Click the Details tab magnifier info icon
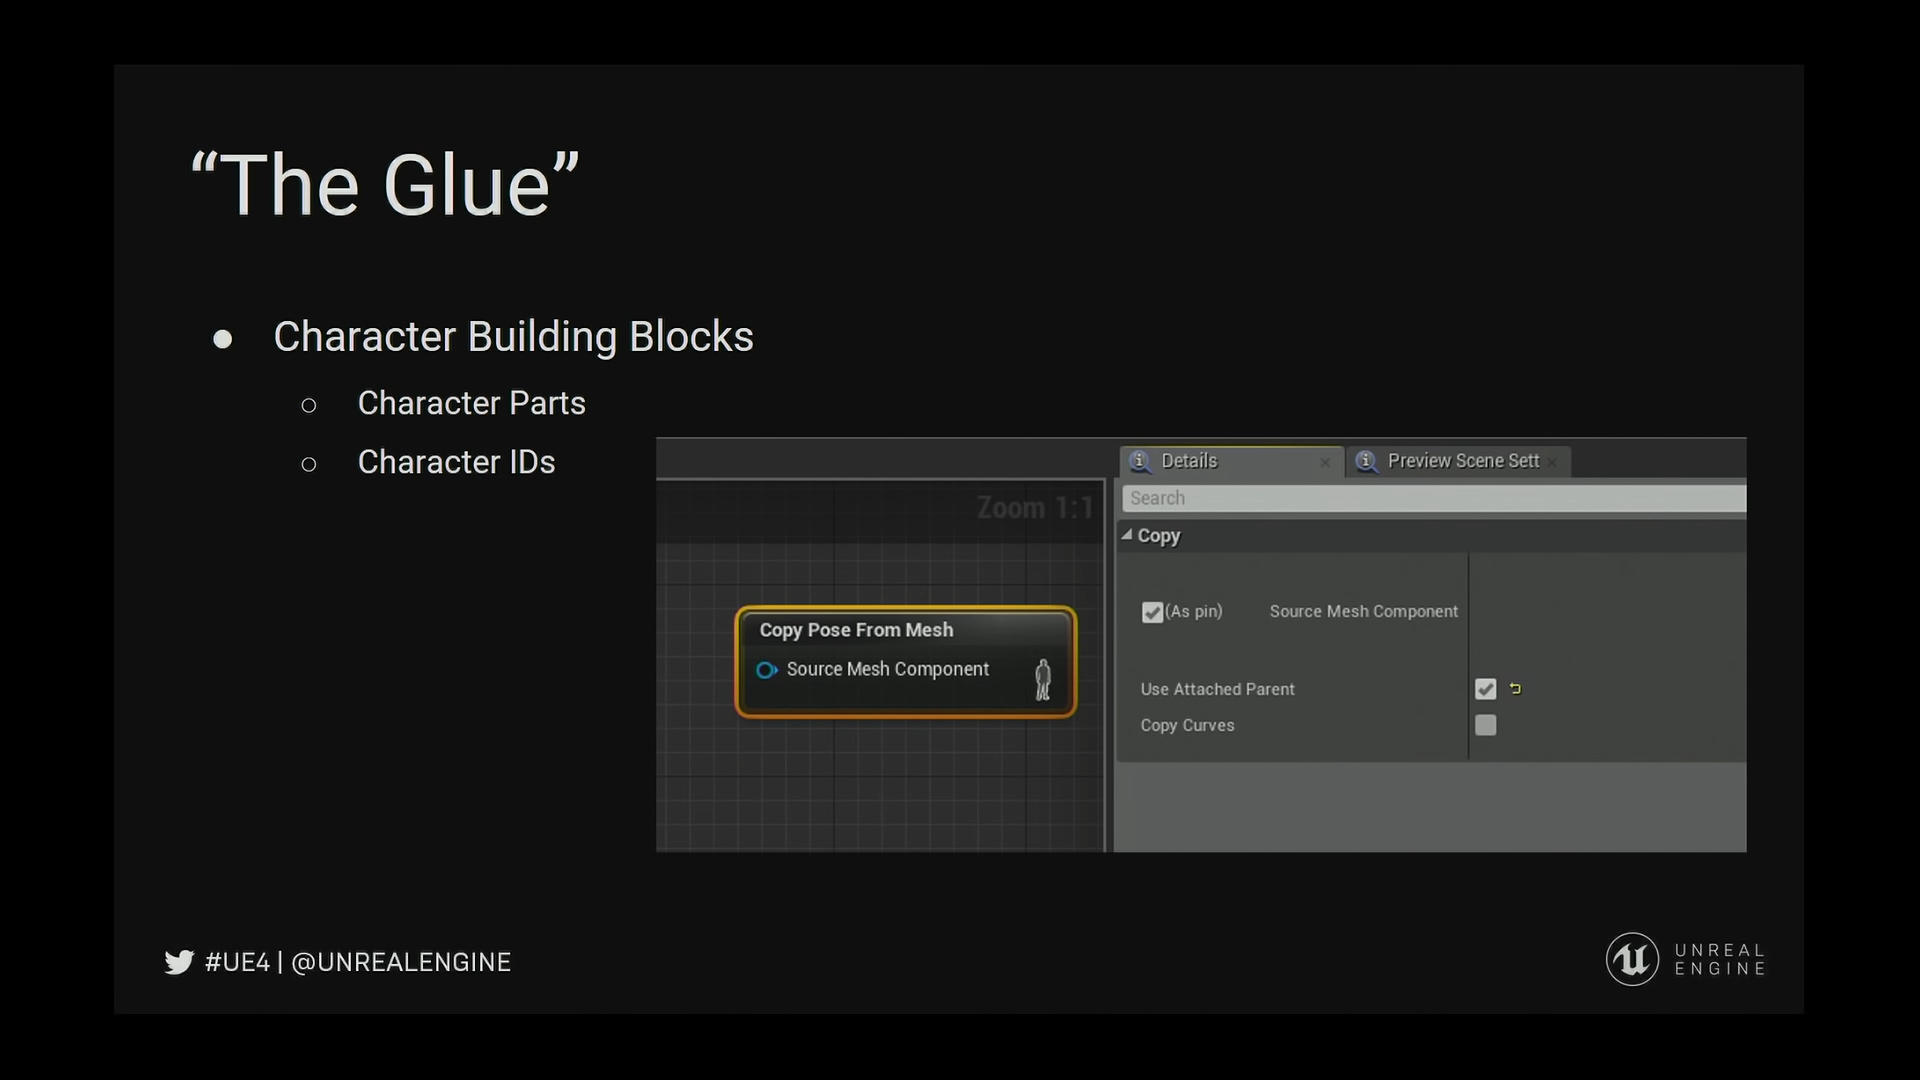Screen dimensions: 1920x1080 pos(1140,461)
